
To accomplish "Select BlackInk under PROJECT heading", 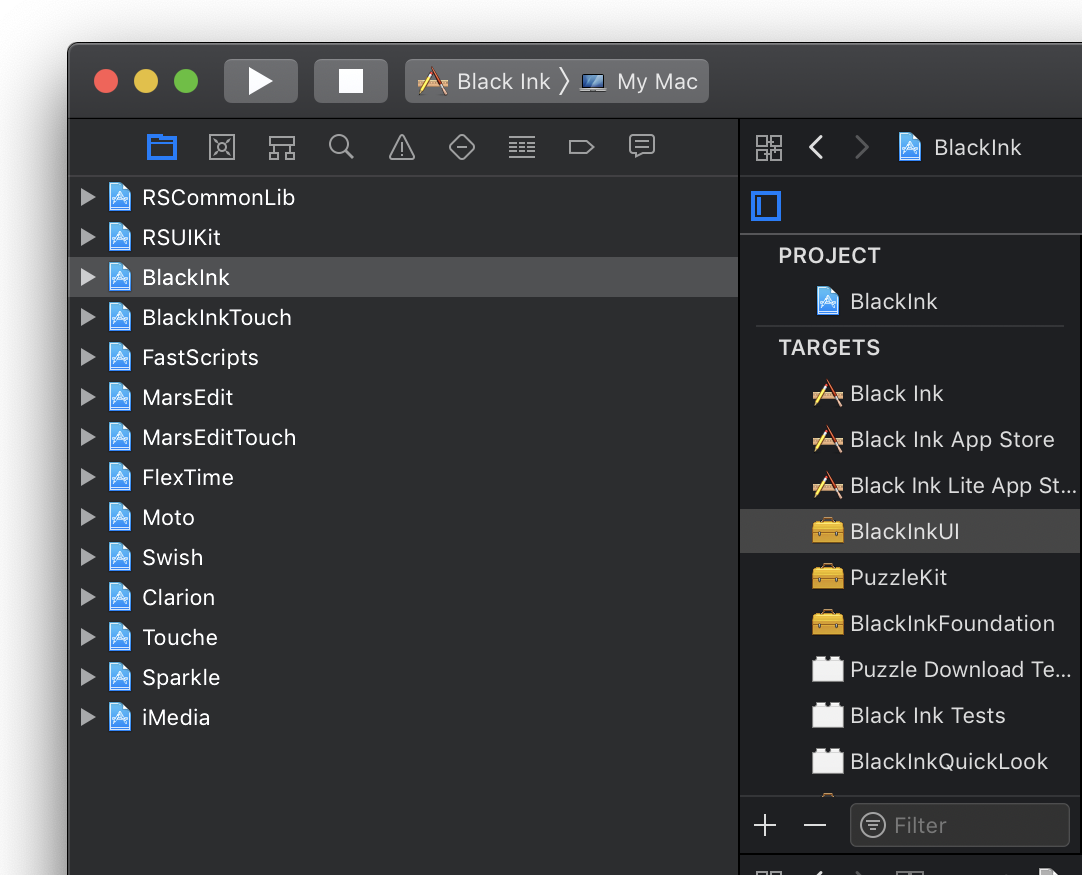I will [911, 302].
